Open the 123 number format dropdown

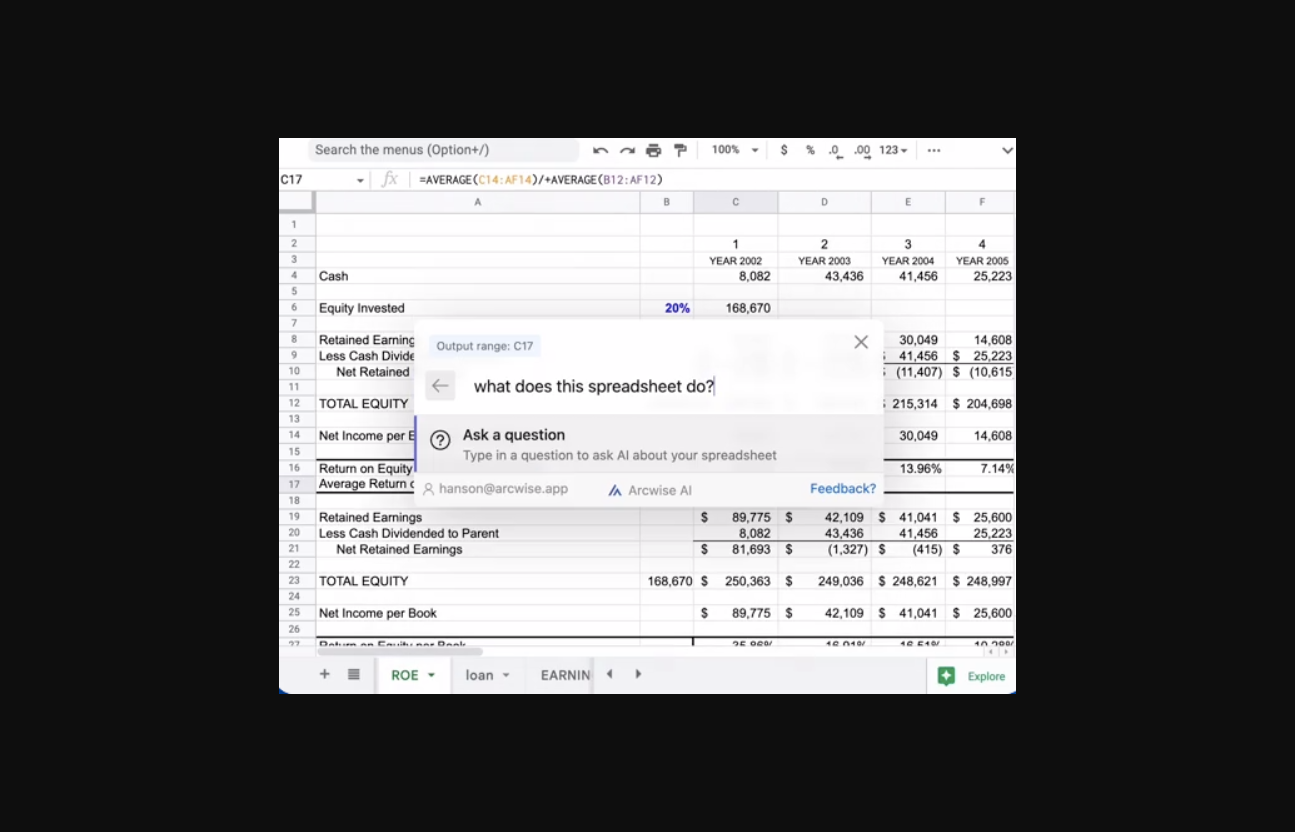[x=893, y=150]
